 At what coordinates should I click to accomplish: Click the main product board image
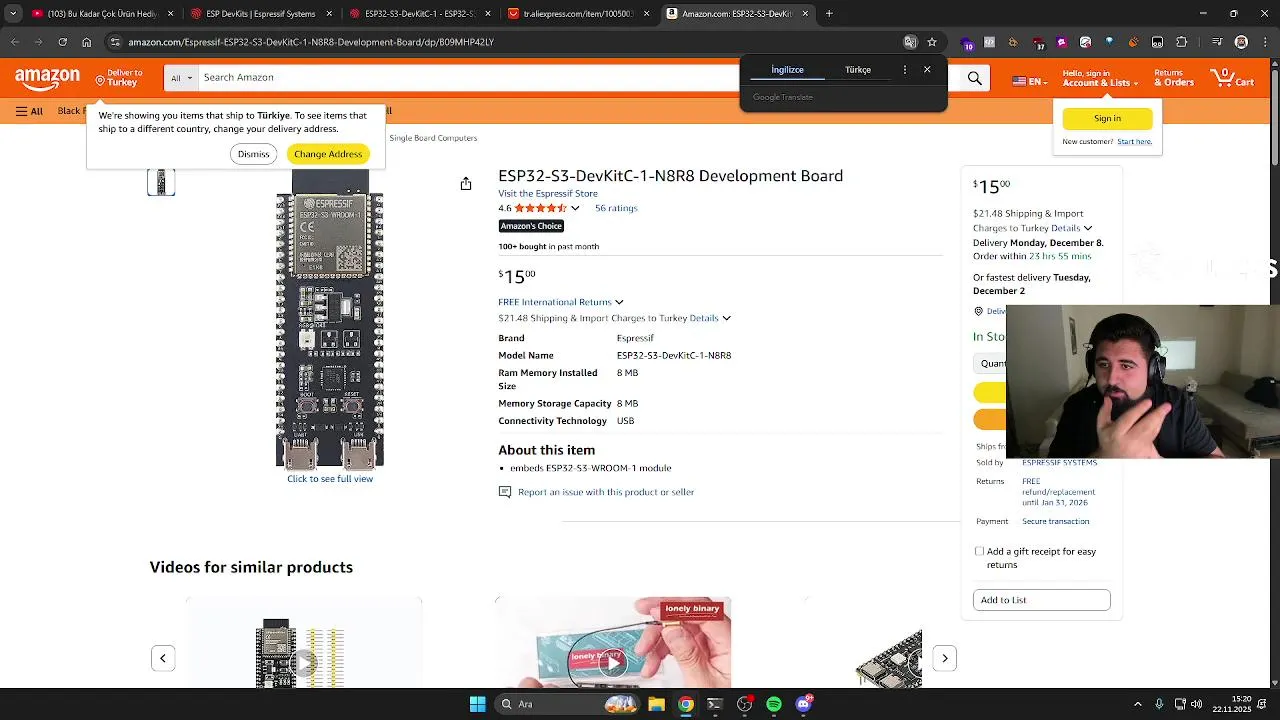[330, 319]
